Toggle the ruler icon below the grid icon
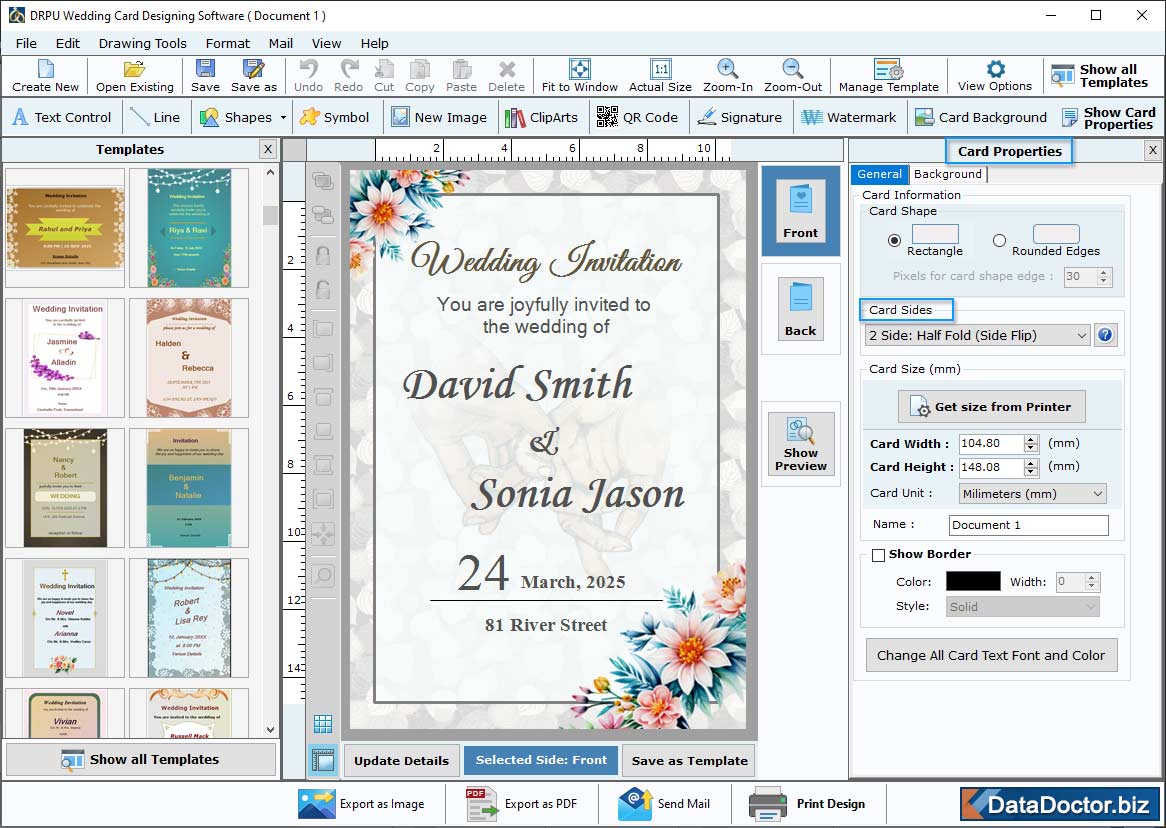Viewport: 1166px width, 828px height. (x=323, y=760)
